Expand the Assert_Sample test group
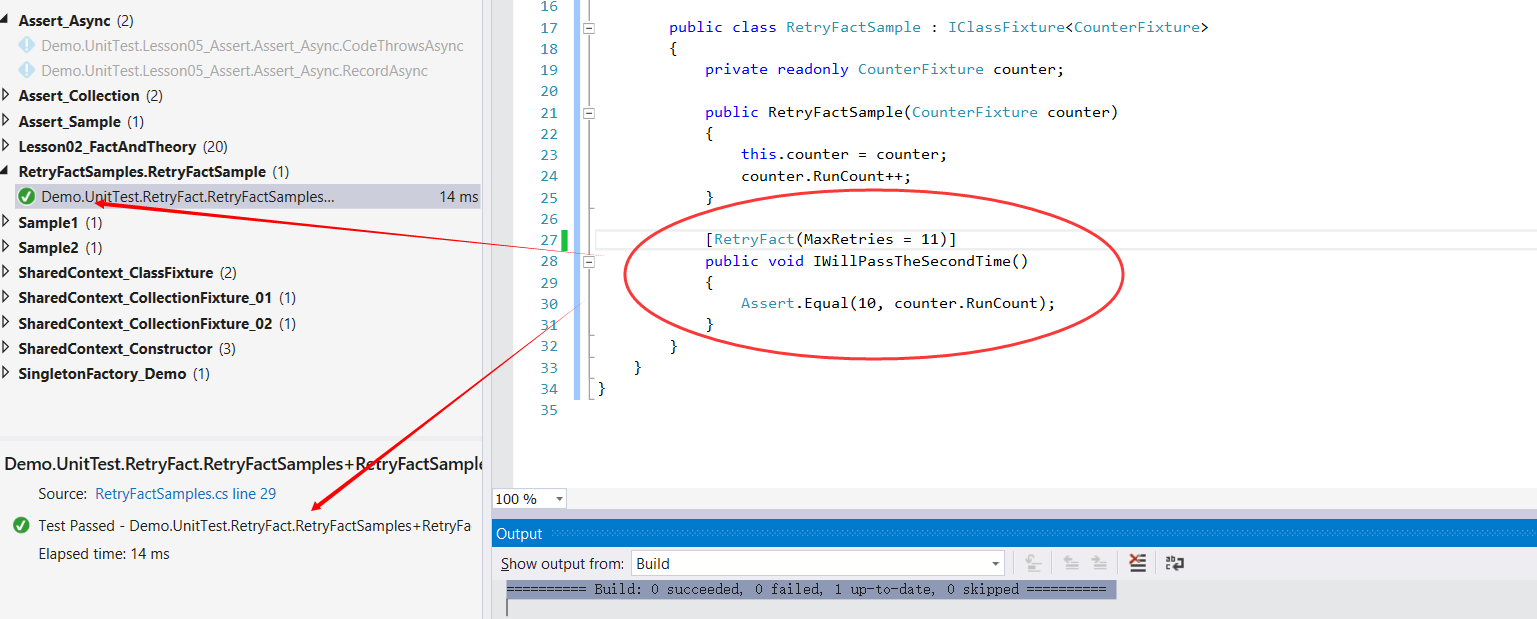The height and width of the screenshot is (619, 1537). point(8,121)
